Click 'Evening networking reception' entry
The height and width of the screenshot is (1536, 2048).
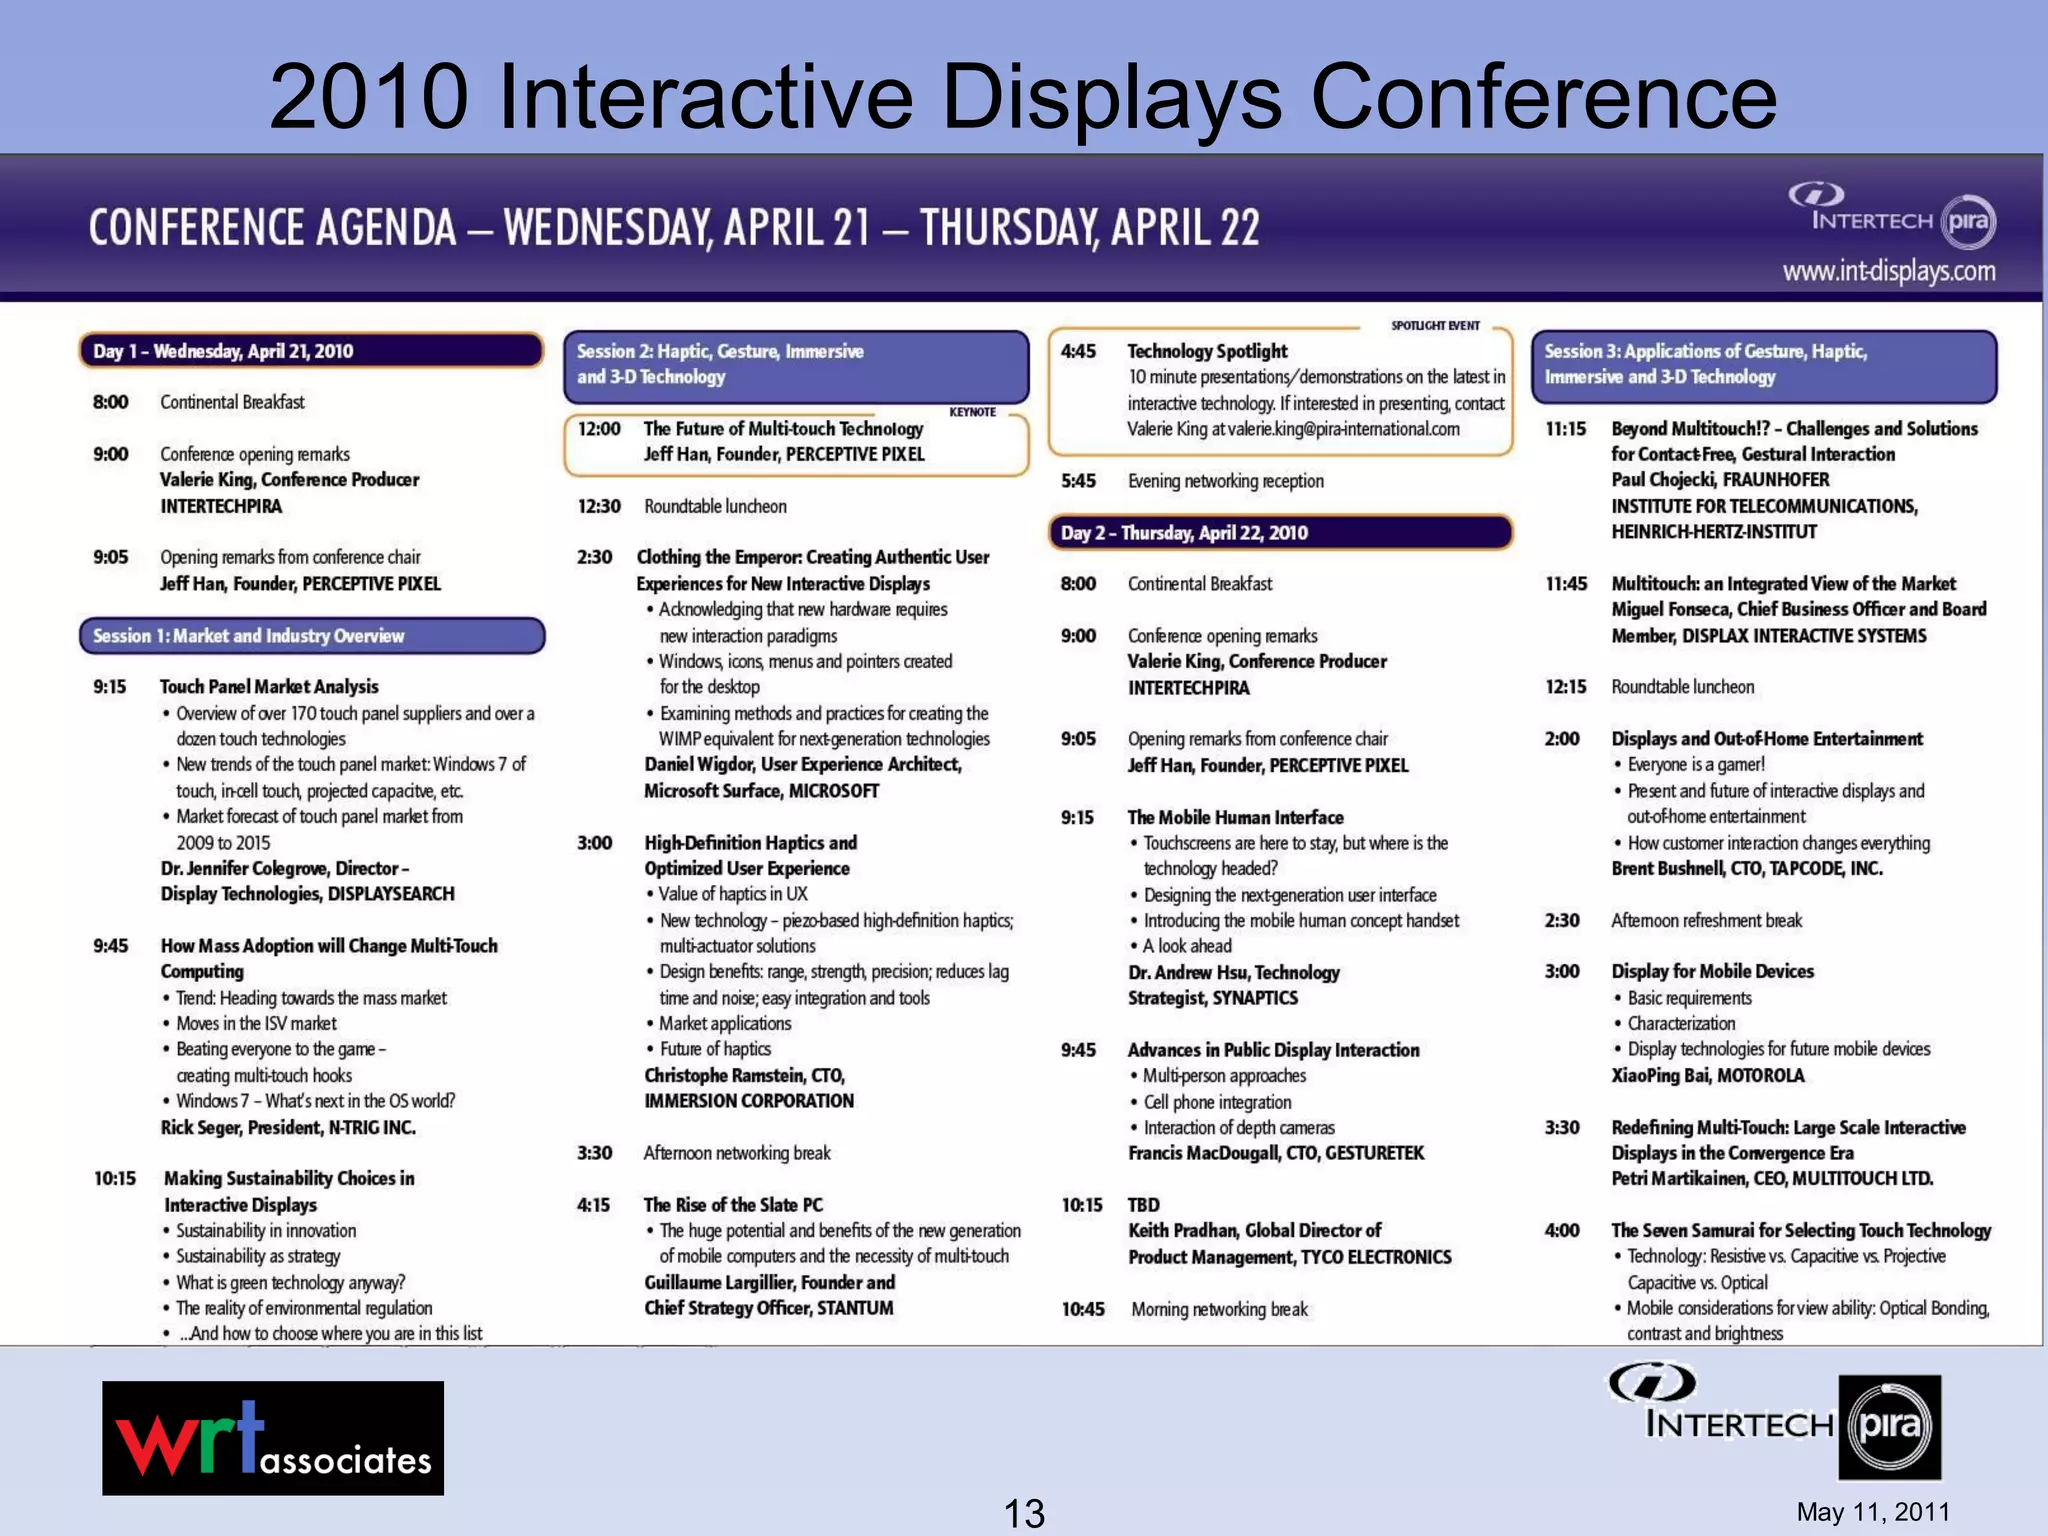1225,481
